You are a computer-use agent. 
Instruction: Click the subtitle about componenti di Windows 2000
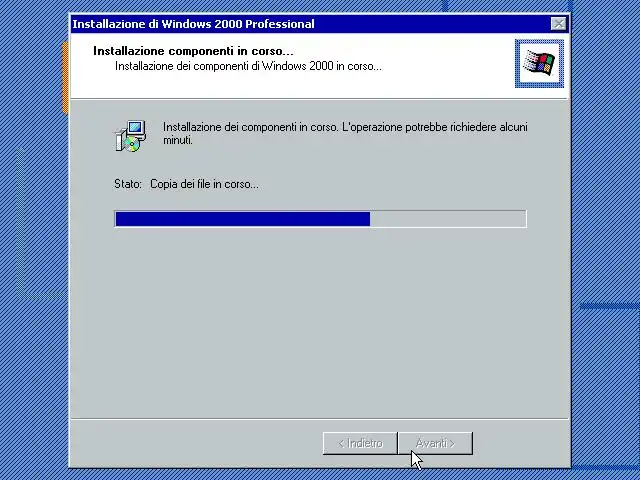point(248,66)
